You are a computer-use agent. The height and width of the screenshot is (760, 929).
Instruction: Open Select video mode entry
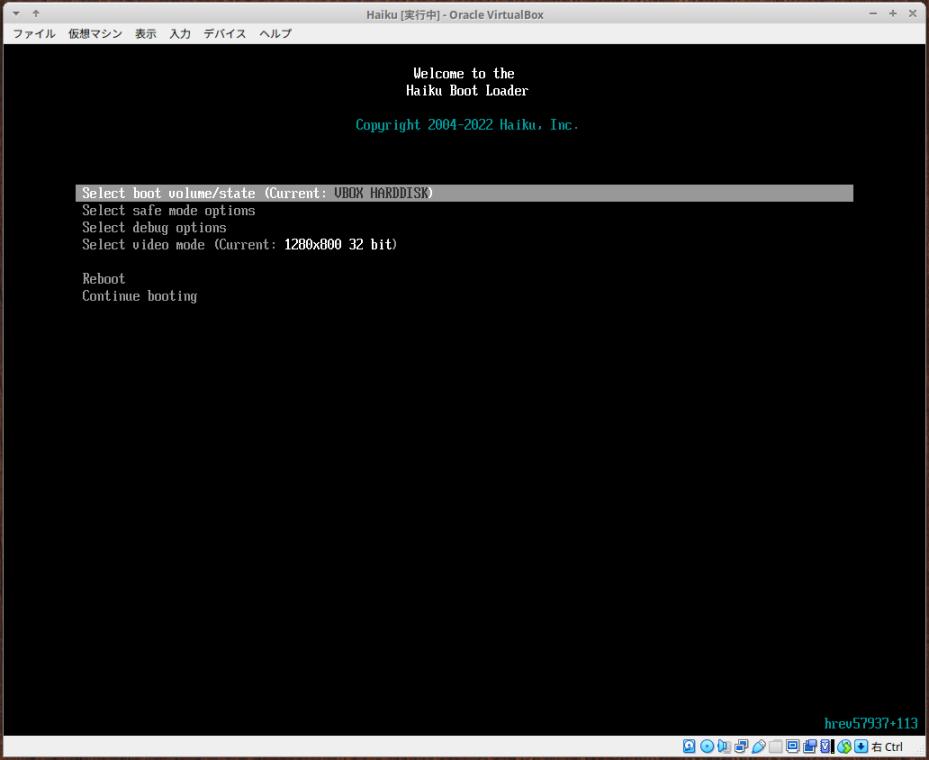pos(239,245)
